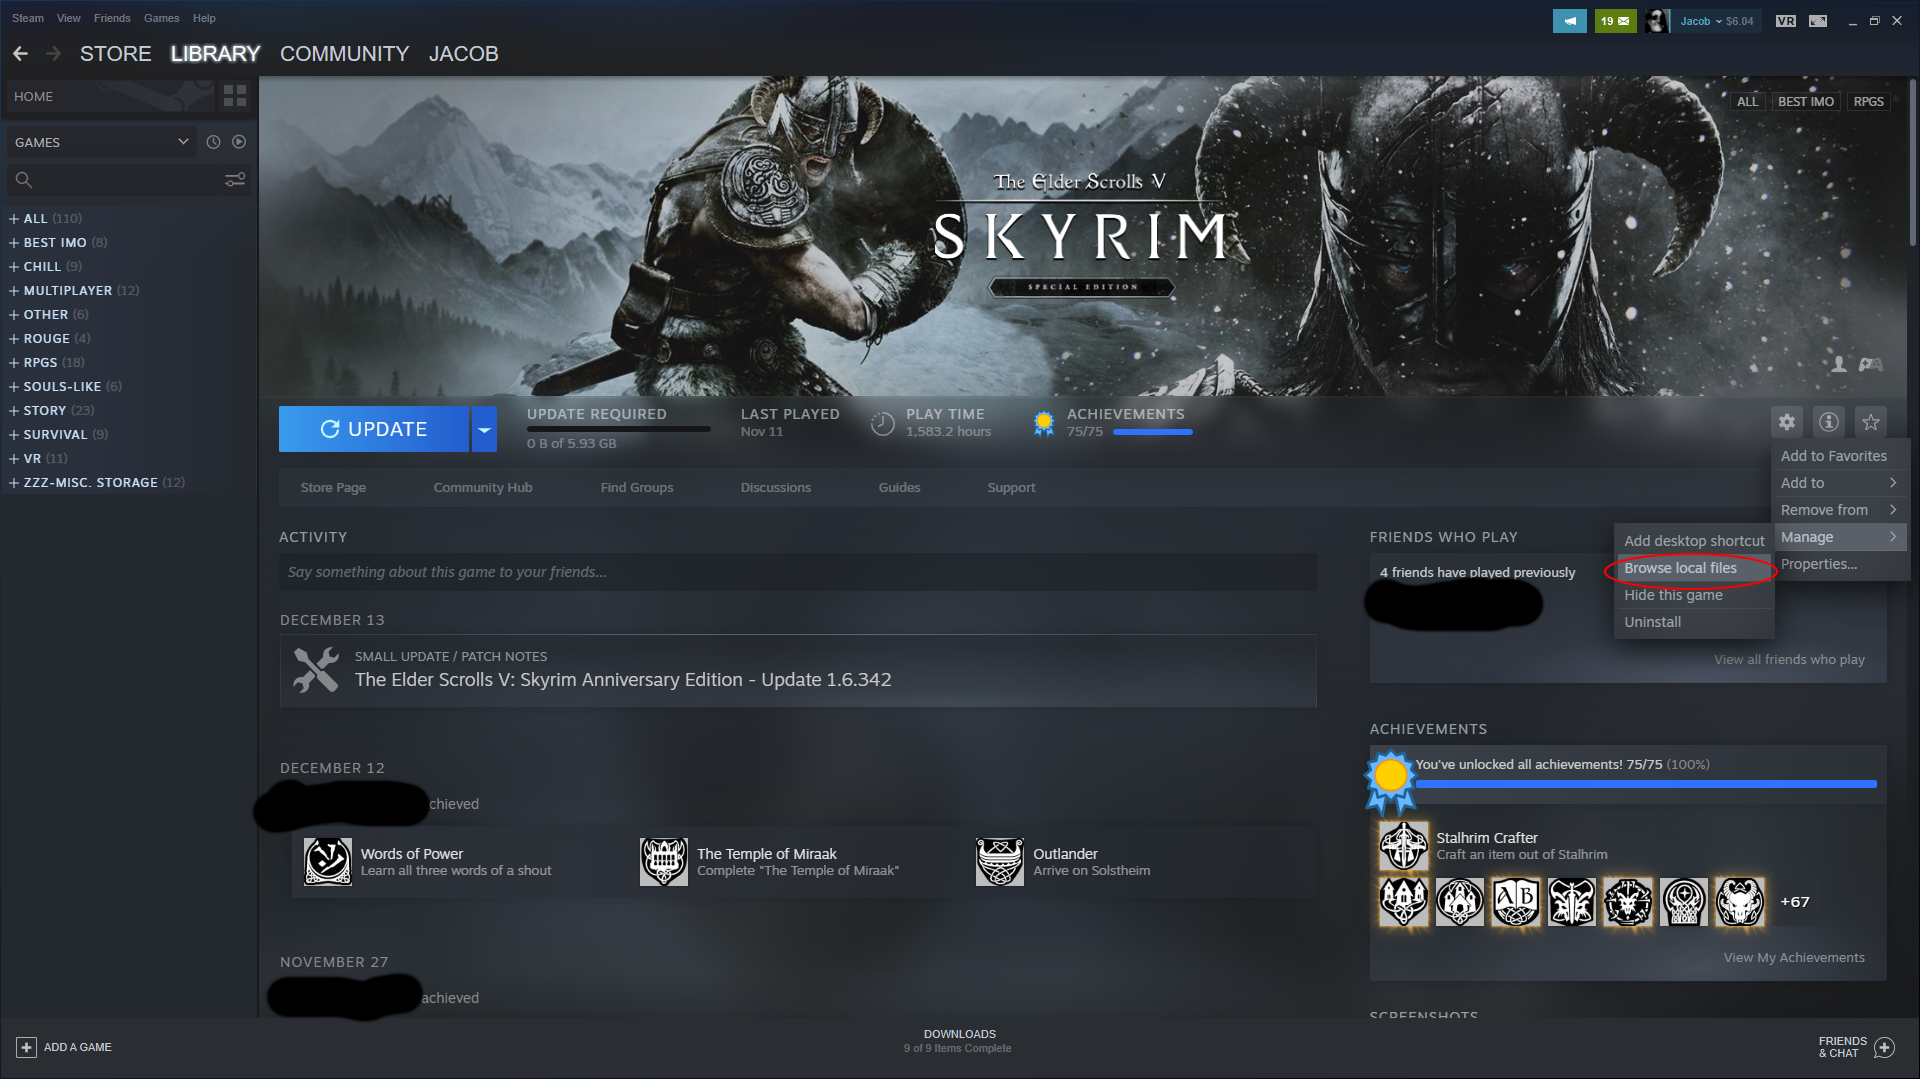Image resolution: width=1920 pixels, height=1079 pixels.
Task: View the +67 more achievements
Action: pos(1795,902)
